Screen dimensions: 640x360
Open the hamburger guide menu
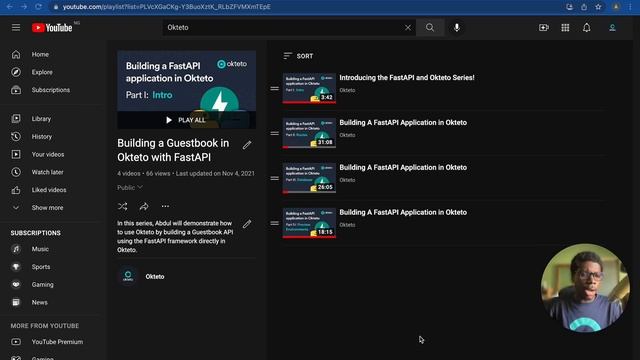16,27
